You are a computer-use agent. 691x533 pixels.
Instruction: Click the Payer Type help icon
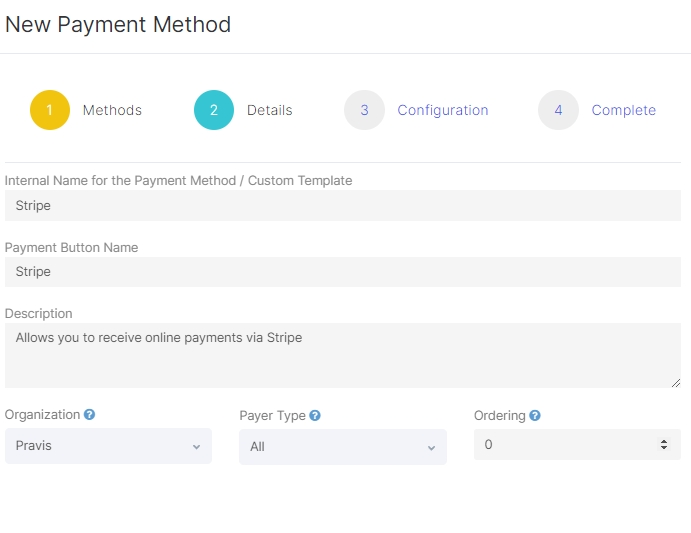click(x=315, y=416)
